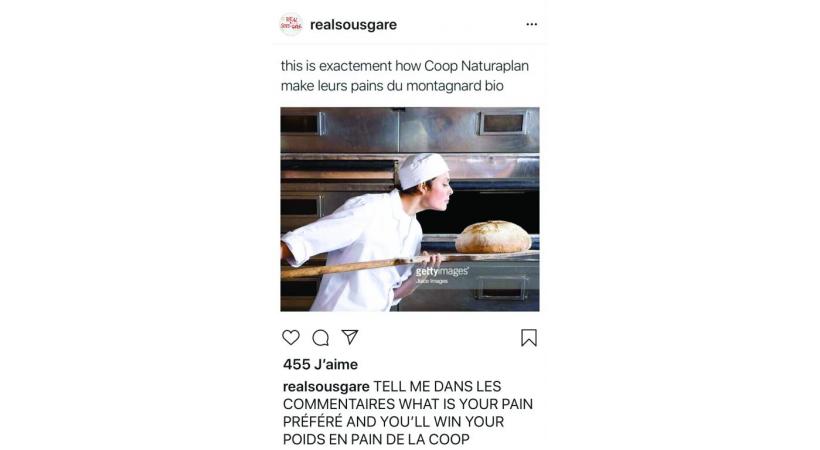
Task: View the 455 J'aime likes list
Action: pyautogui.click(x=321, y=364)
